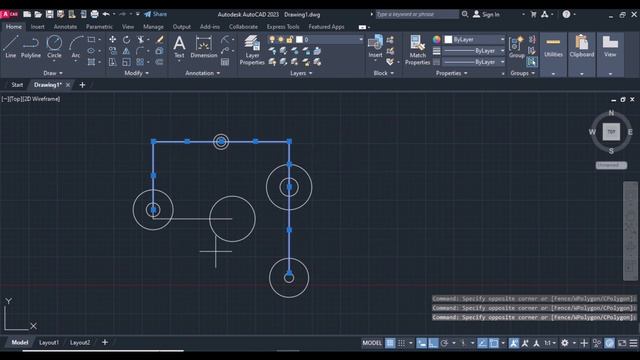
Task: Open the Express Tools ribbon tab
Action: point(283,27)
